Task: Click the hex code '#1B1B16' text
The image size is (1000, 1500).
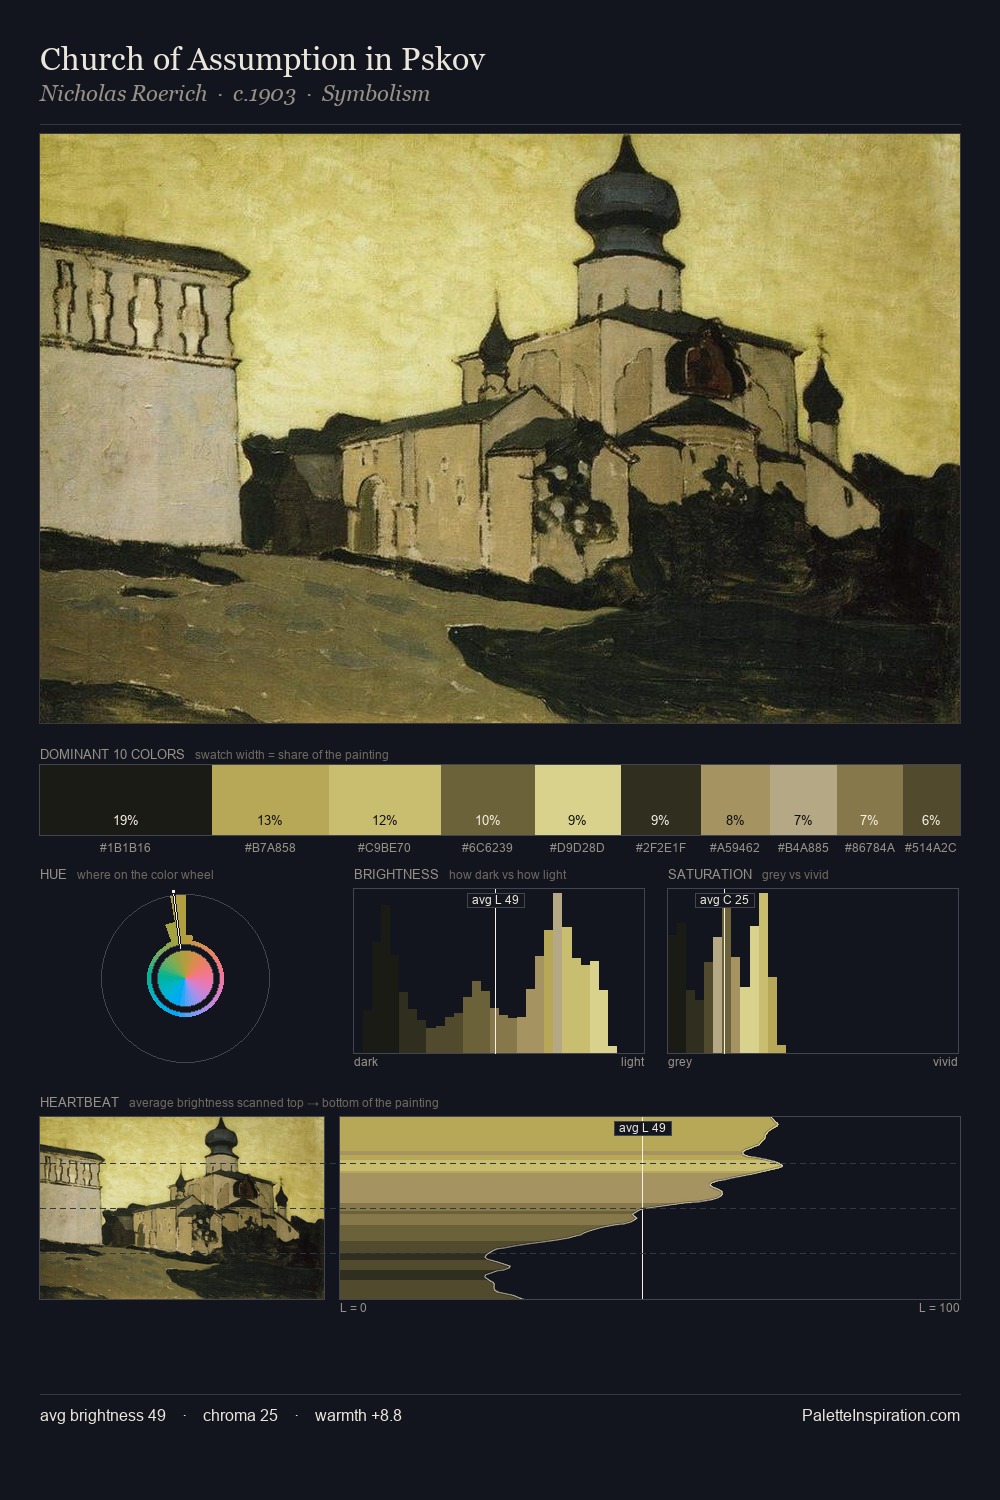Action: (126, 847)
